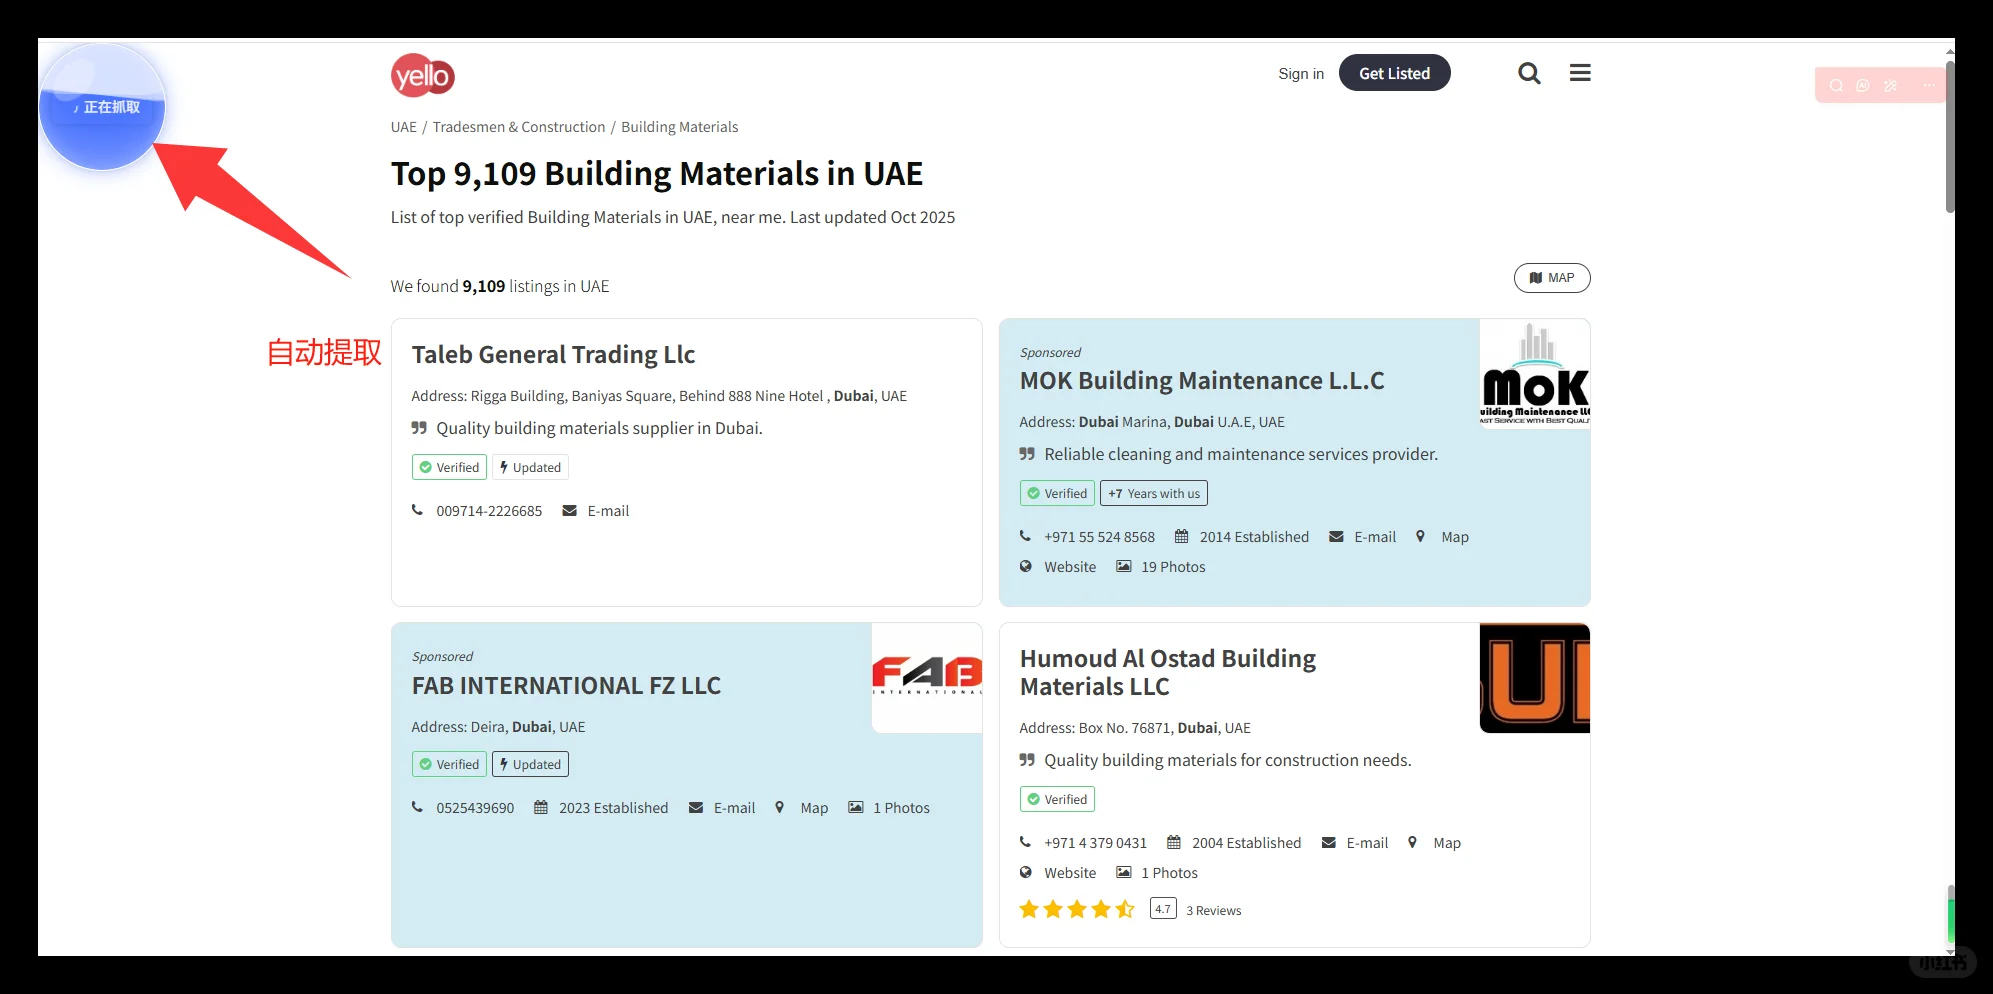
Task: Click the Get Listed button
Action: 1394,73
